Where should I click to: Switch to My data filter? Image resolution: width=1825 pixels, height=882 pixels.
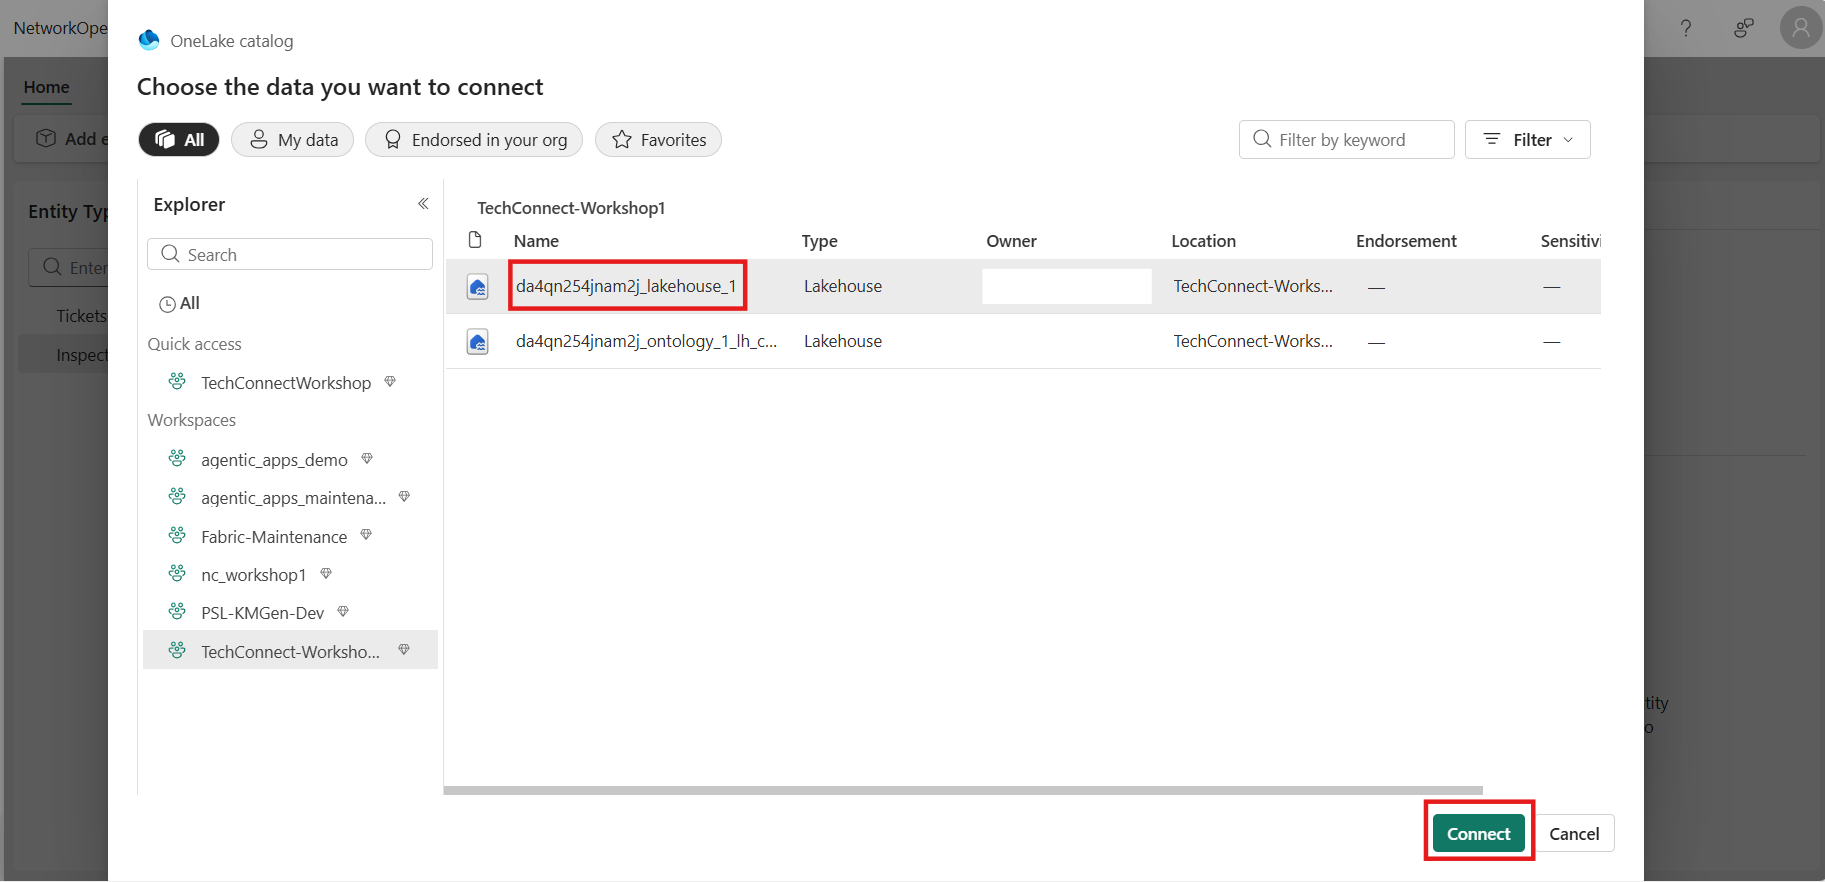pyautogui.click(x=293, y=140)
